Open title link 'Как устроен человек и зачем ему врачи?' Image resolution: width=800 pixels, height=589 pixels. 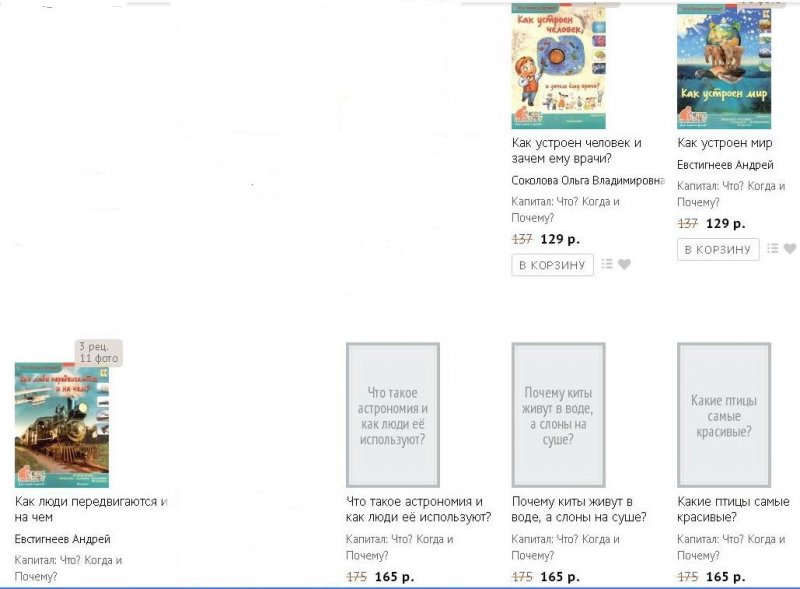[577, 151]
